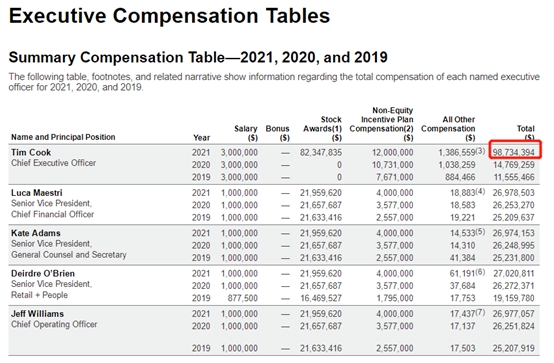Click Kate Adams in the table

coord(36,233)
